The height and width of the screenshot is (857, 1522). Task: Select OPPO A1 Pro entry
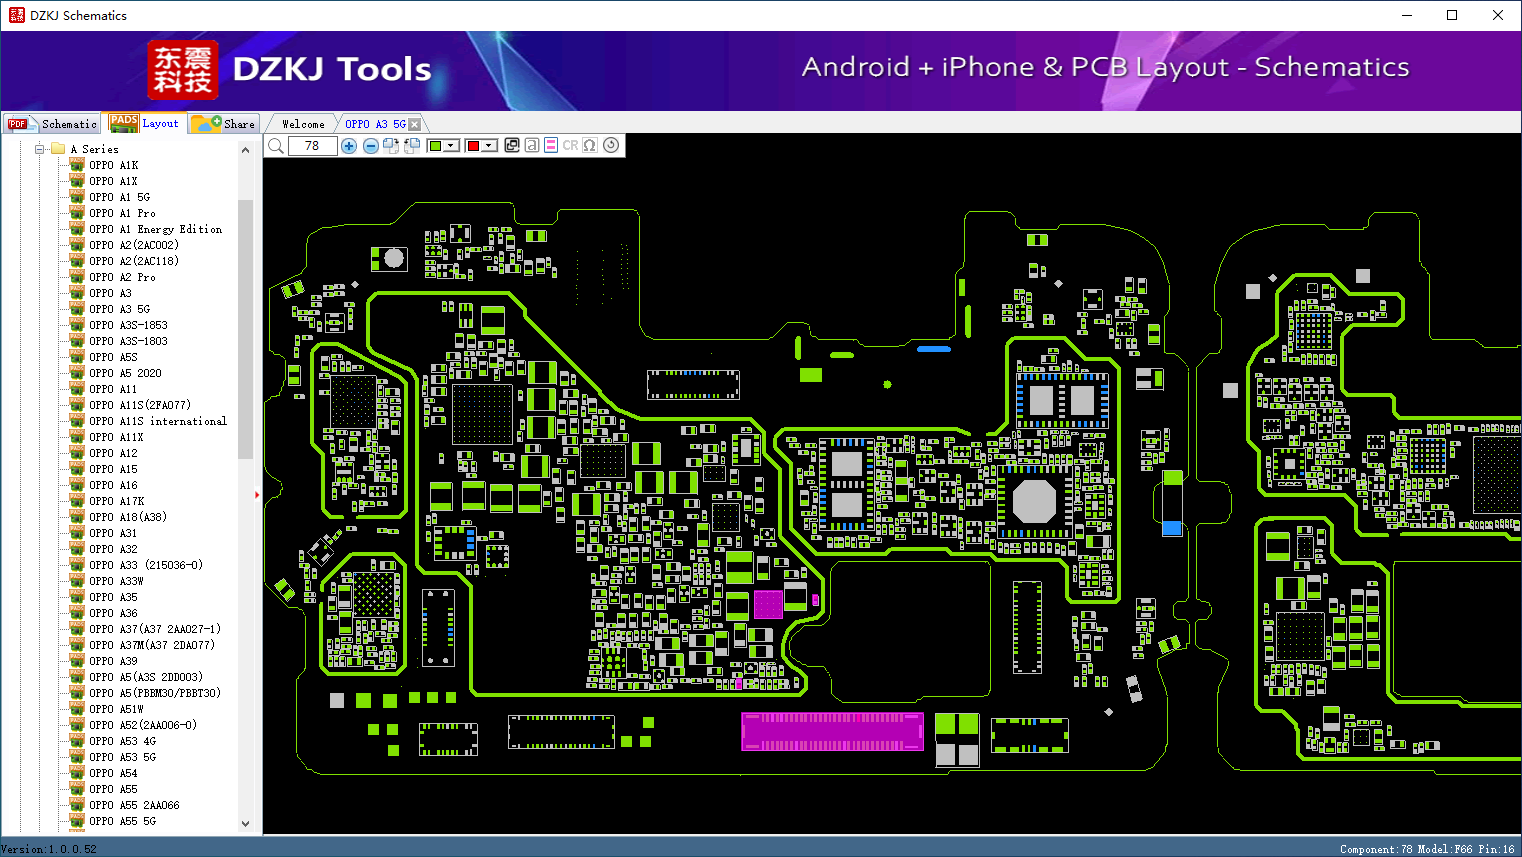click(x=122, y=213)
